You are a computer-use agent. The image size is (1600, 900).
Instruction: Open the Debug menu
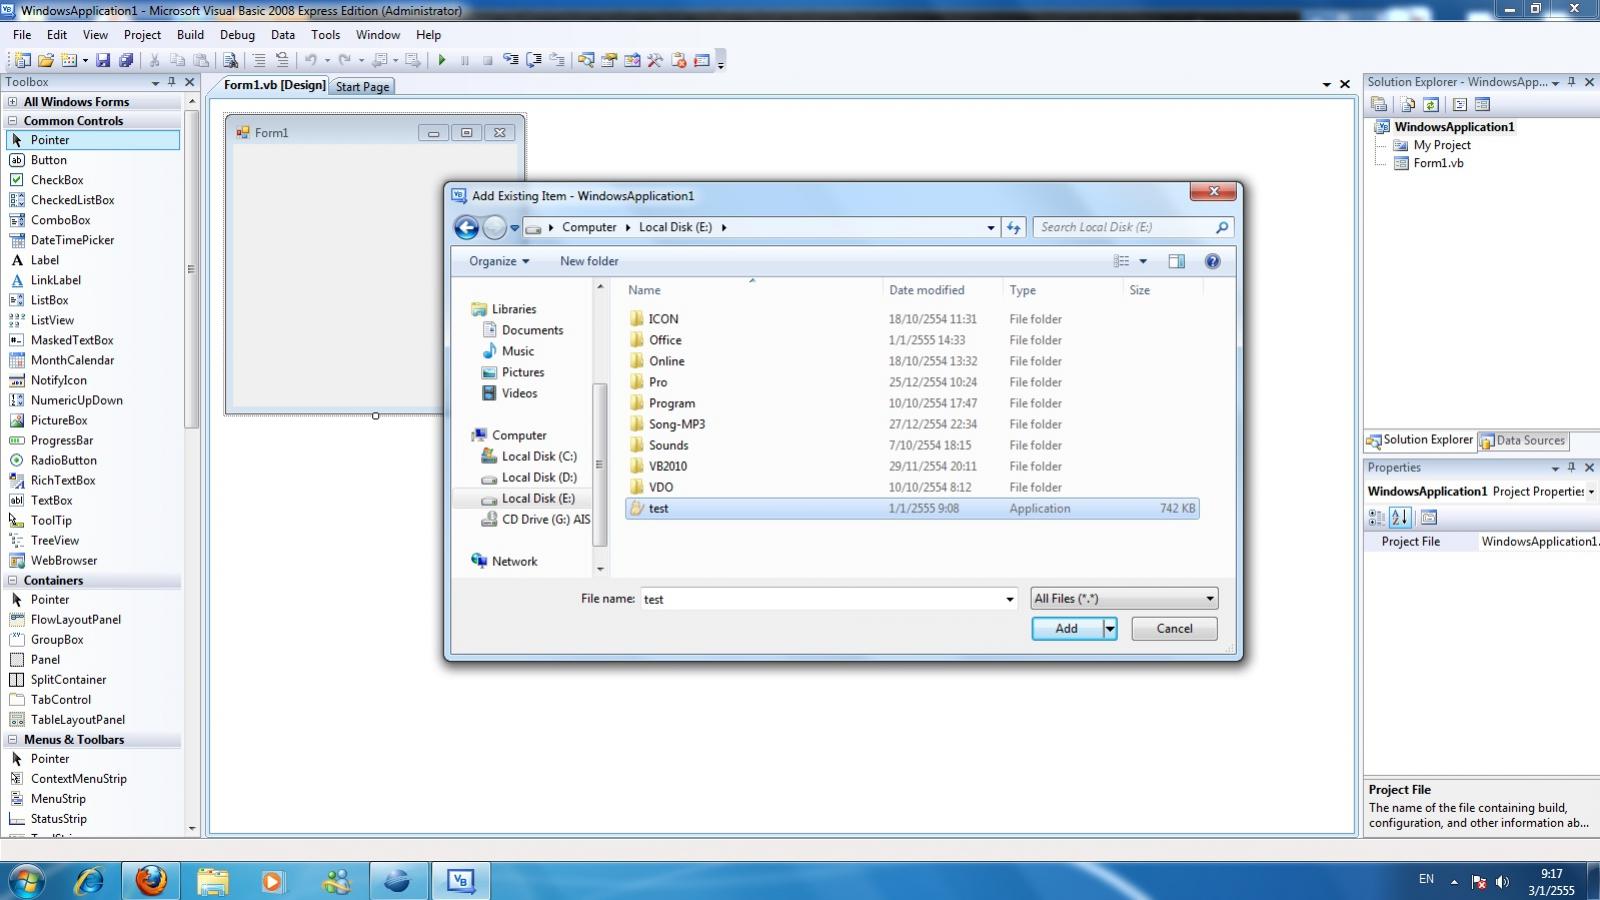pos(237,34)
